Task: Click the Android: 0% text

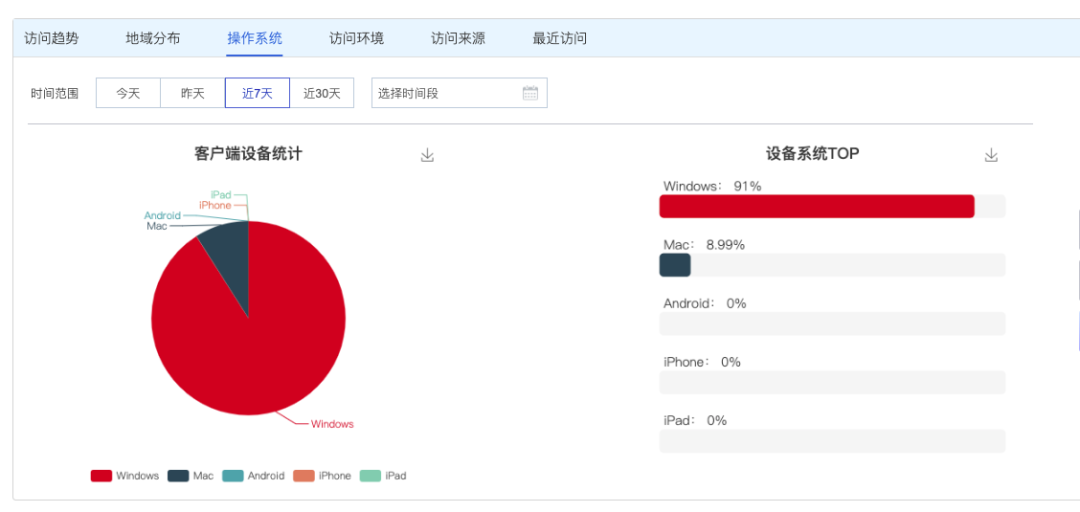Action: tap(705, 303)
